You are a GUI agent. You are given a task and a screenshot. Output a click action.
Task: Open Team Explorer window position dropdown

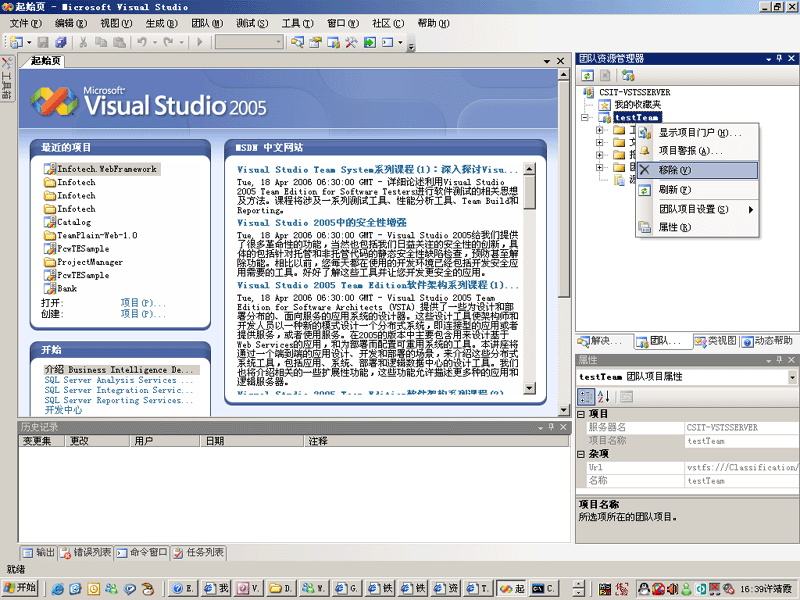(x=769, y=59)
